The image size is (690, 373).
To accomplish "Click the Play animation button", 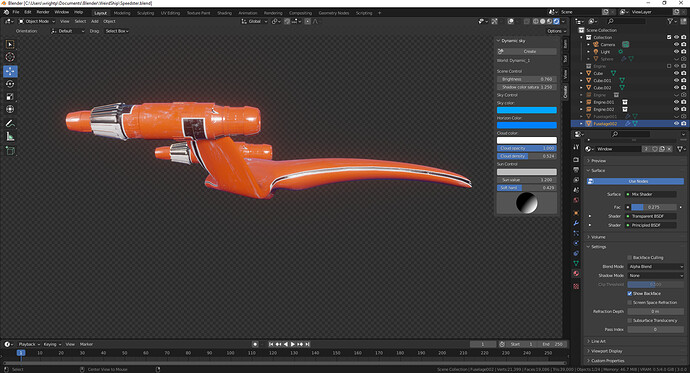I will [x=293, y=344].
